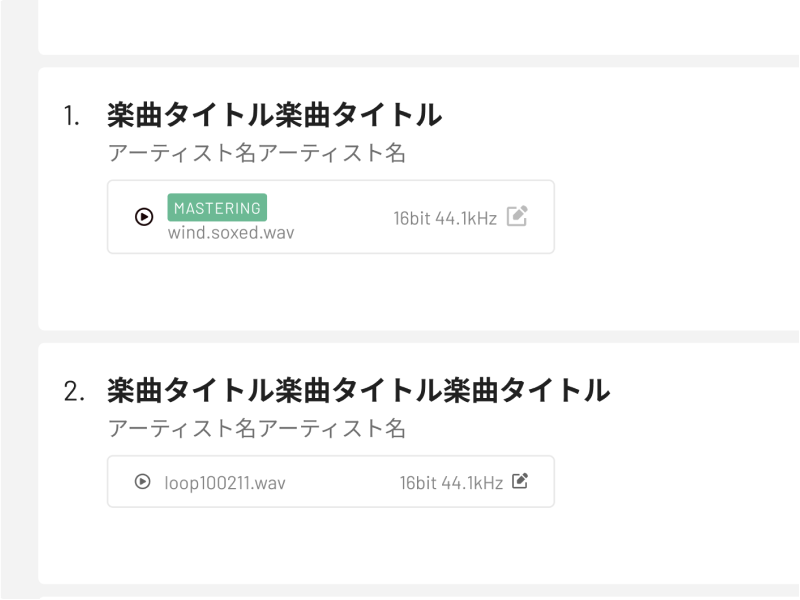Click 16bit 44.1kHz on loop100211.wav row
The width and height of the screenshot is (800, 600).
(x=451, y=483)
